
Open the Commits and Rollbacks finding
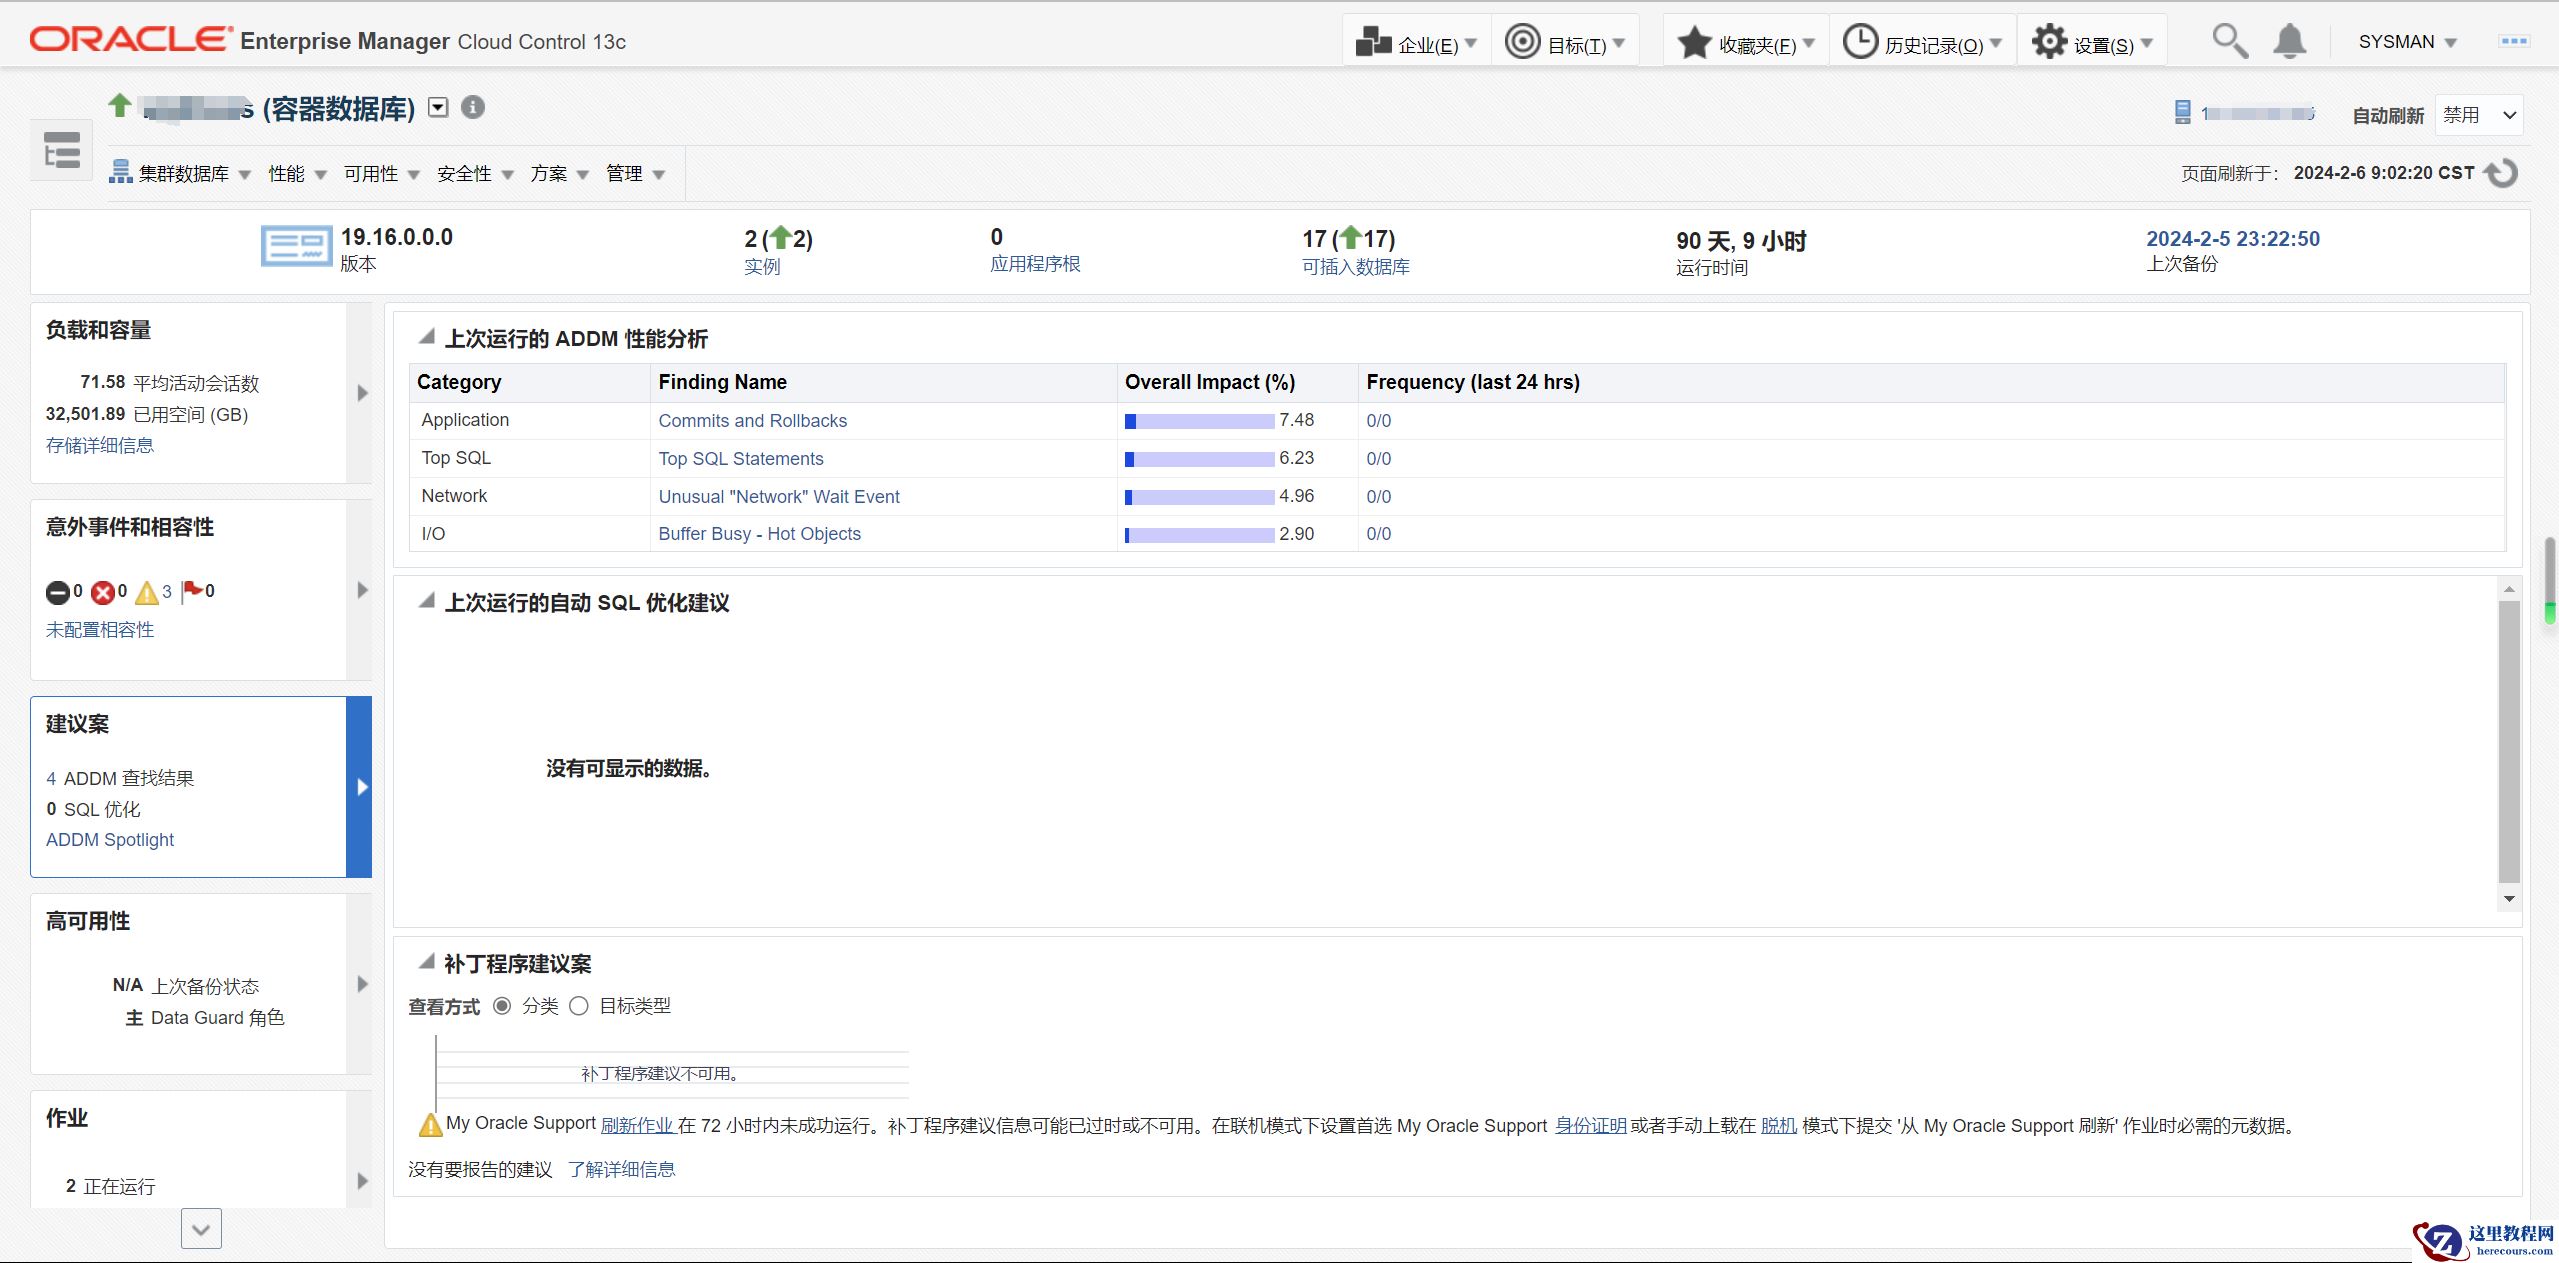click(x=752, y=421)
